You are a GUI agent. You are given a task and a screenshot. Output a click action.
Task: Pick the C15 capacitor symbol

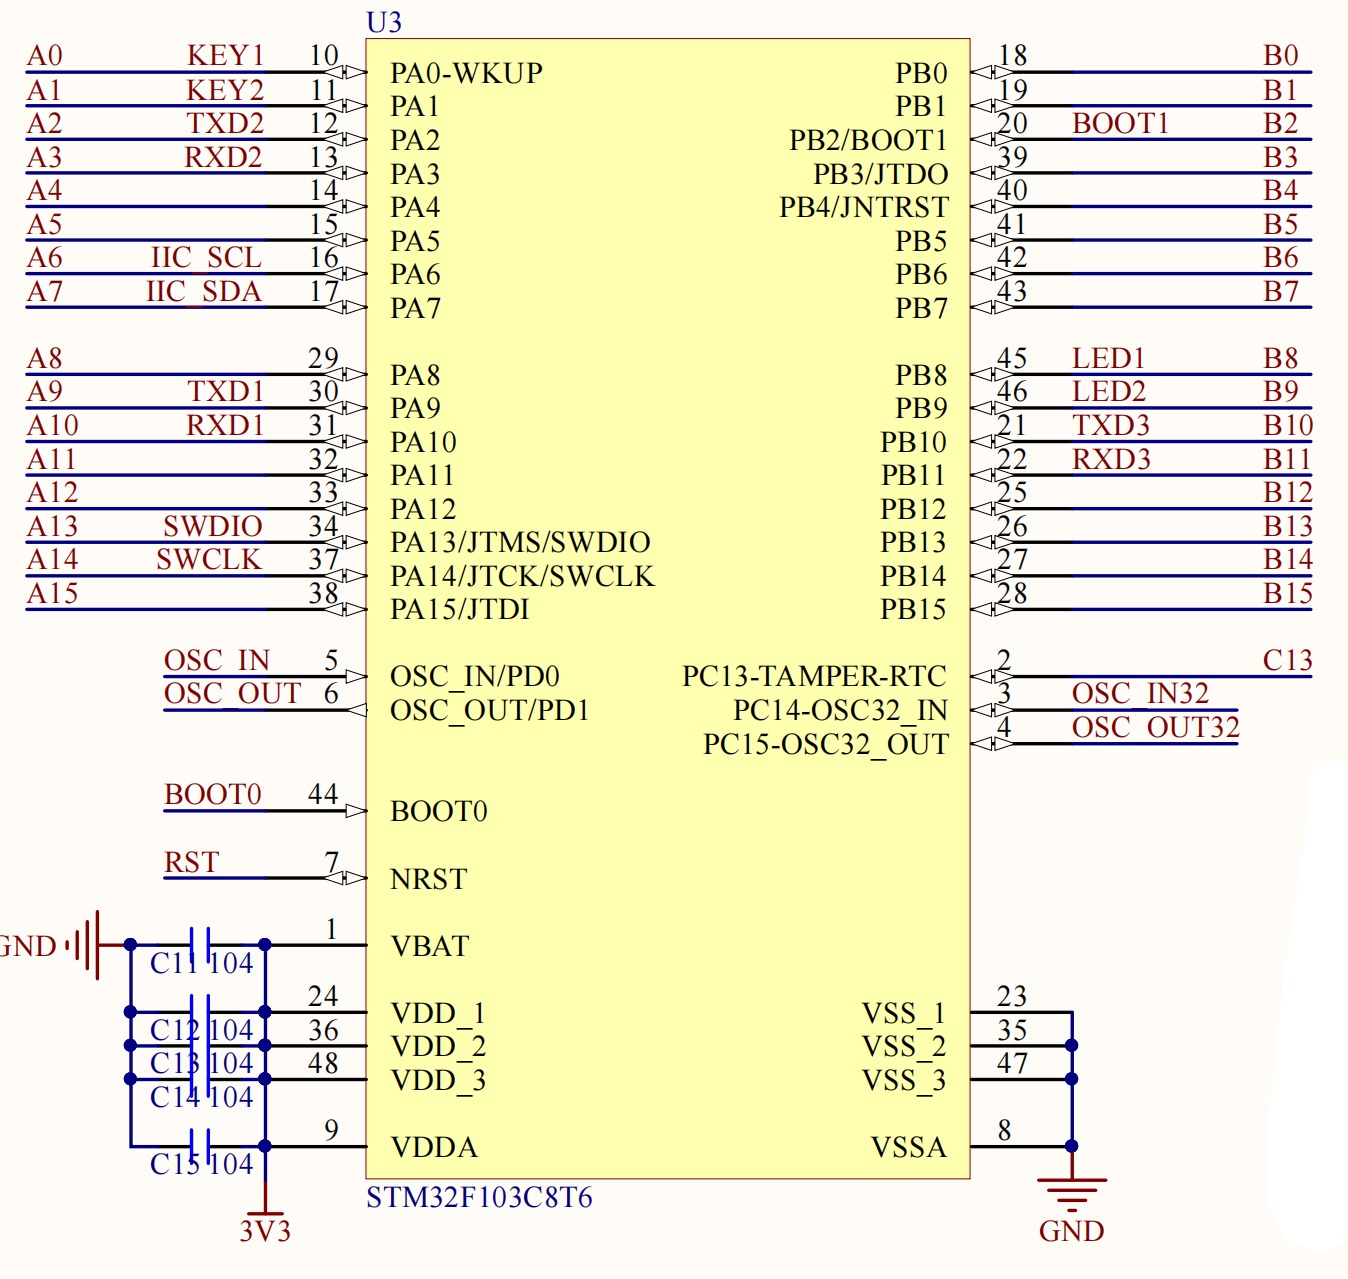200,1145
